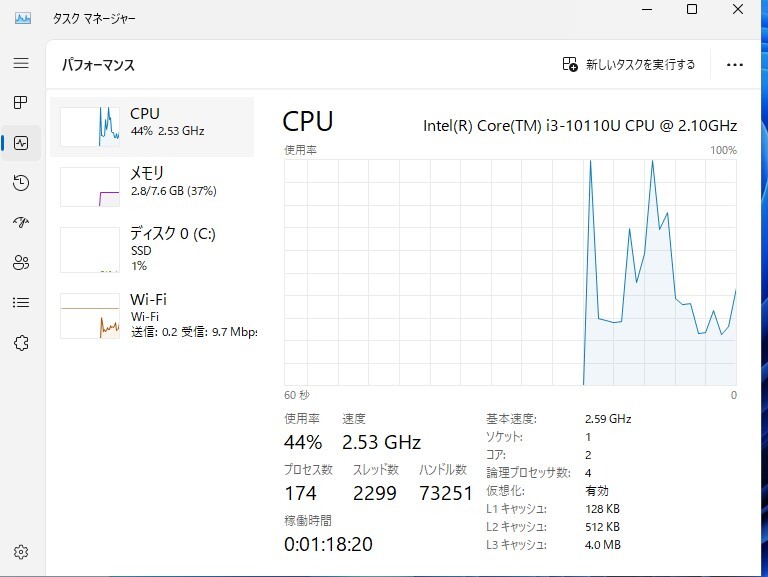
Task: Select the Performance page icon in sidebar
Action: click(21, 143)
